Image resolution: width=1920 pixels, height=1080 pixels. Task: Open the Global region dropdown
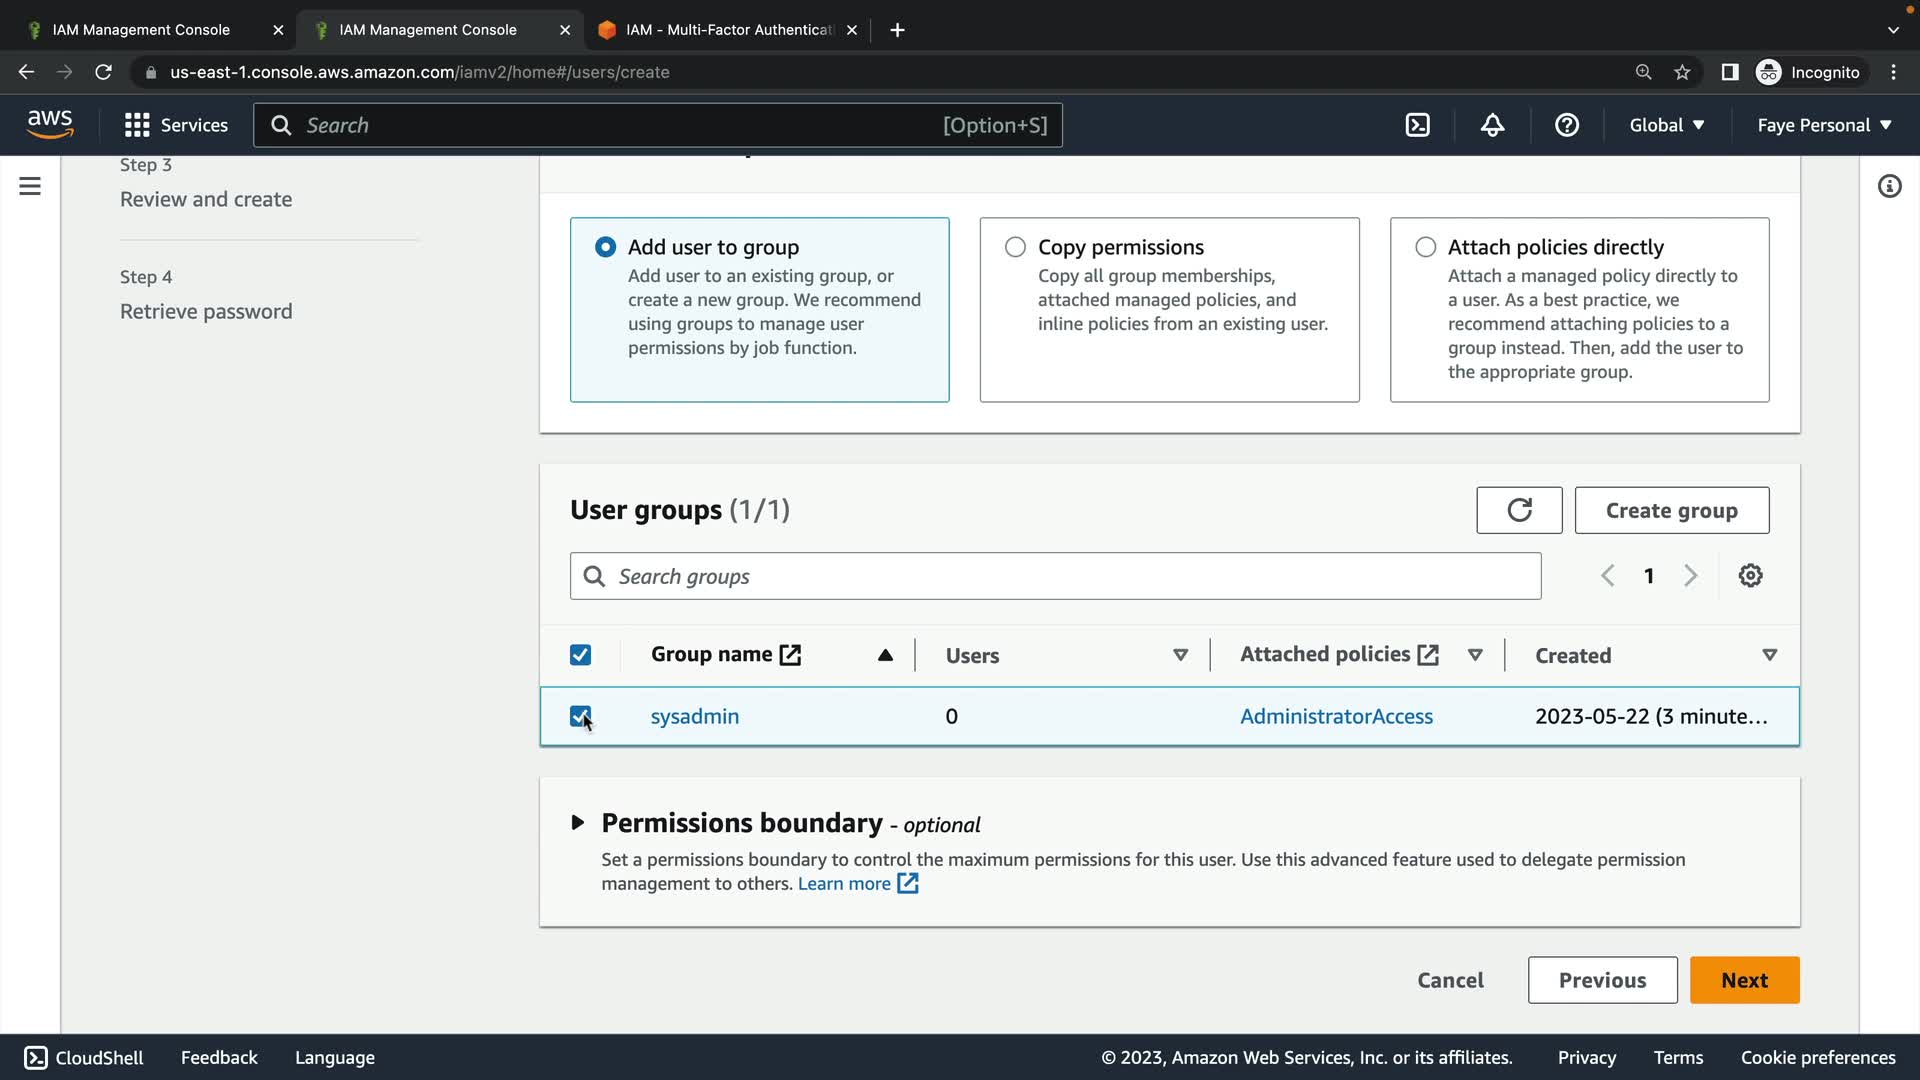pyautogui.click(x=1666, y=125)
